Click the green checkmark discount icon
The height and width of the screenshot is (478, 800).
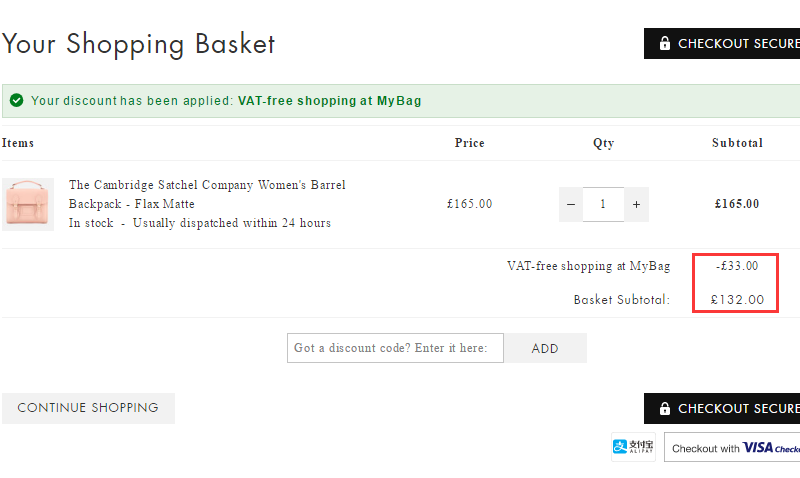tap(17, 101)
